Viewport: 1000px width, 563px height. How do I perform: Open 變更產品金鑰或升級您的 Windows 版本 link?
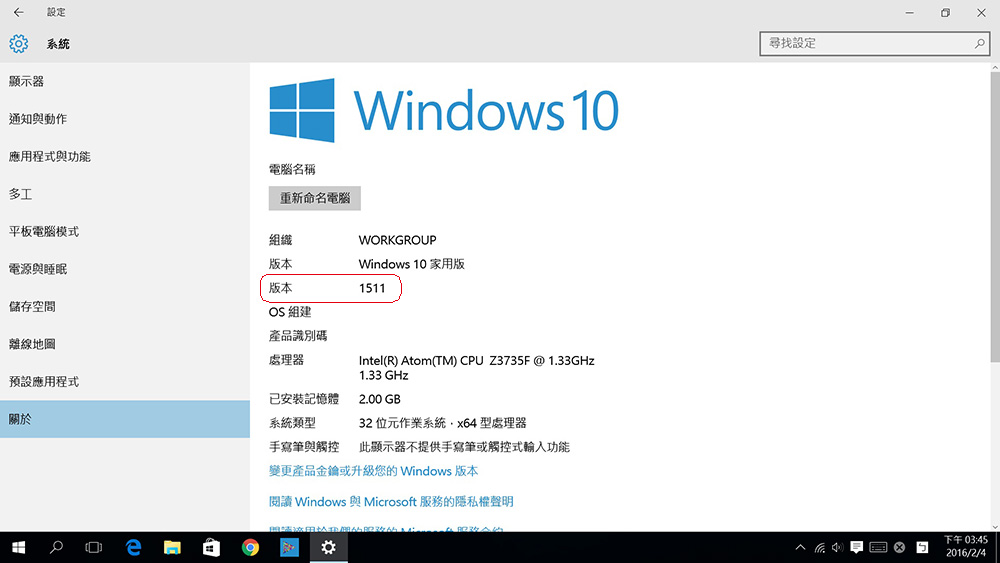[x=373, y=471]
